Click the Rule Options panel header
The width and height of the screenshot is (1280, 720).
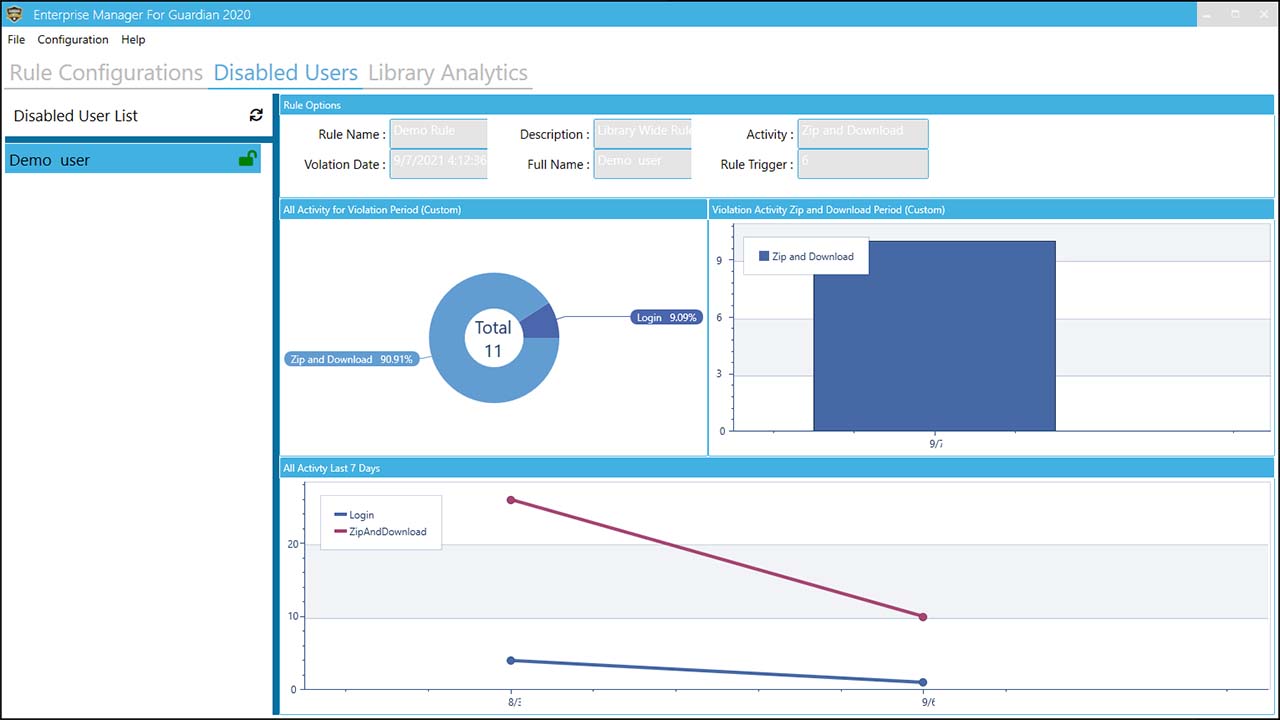[x=777, y=105]
